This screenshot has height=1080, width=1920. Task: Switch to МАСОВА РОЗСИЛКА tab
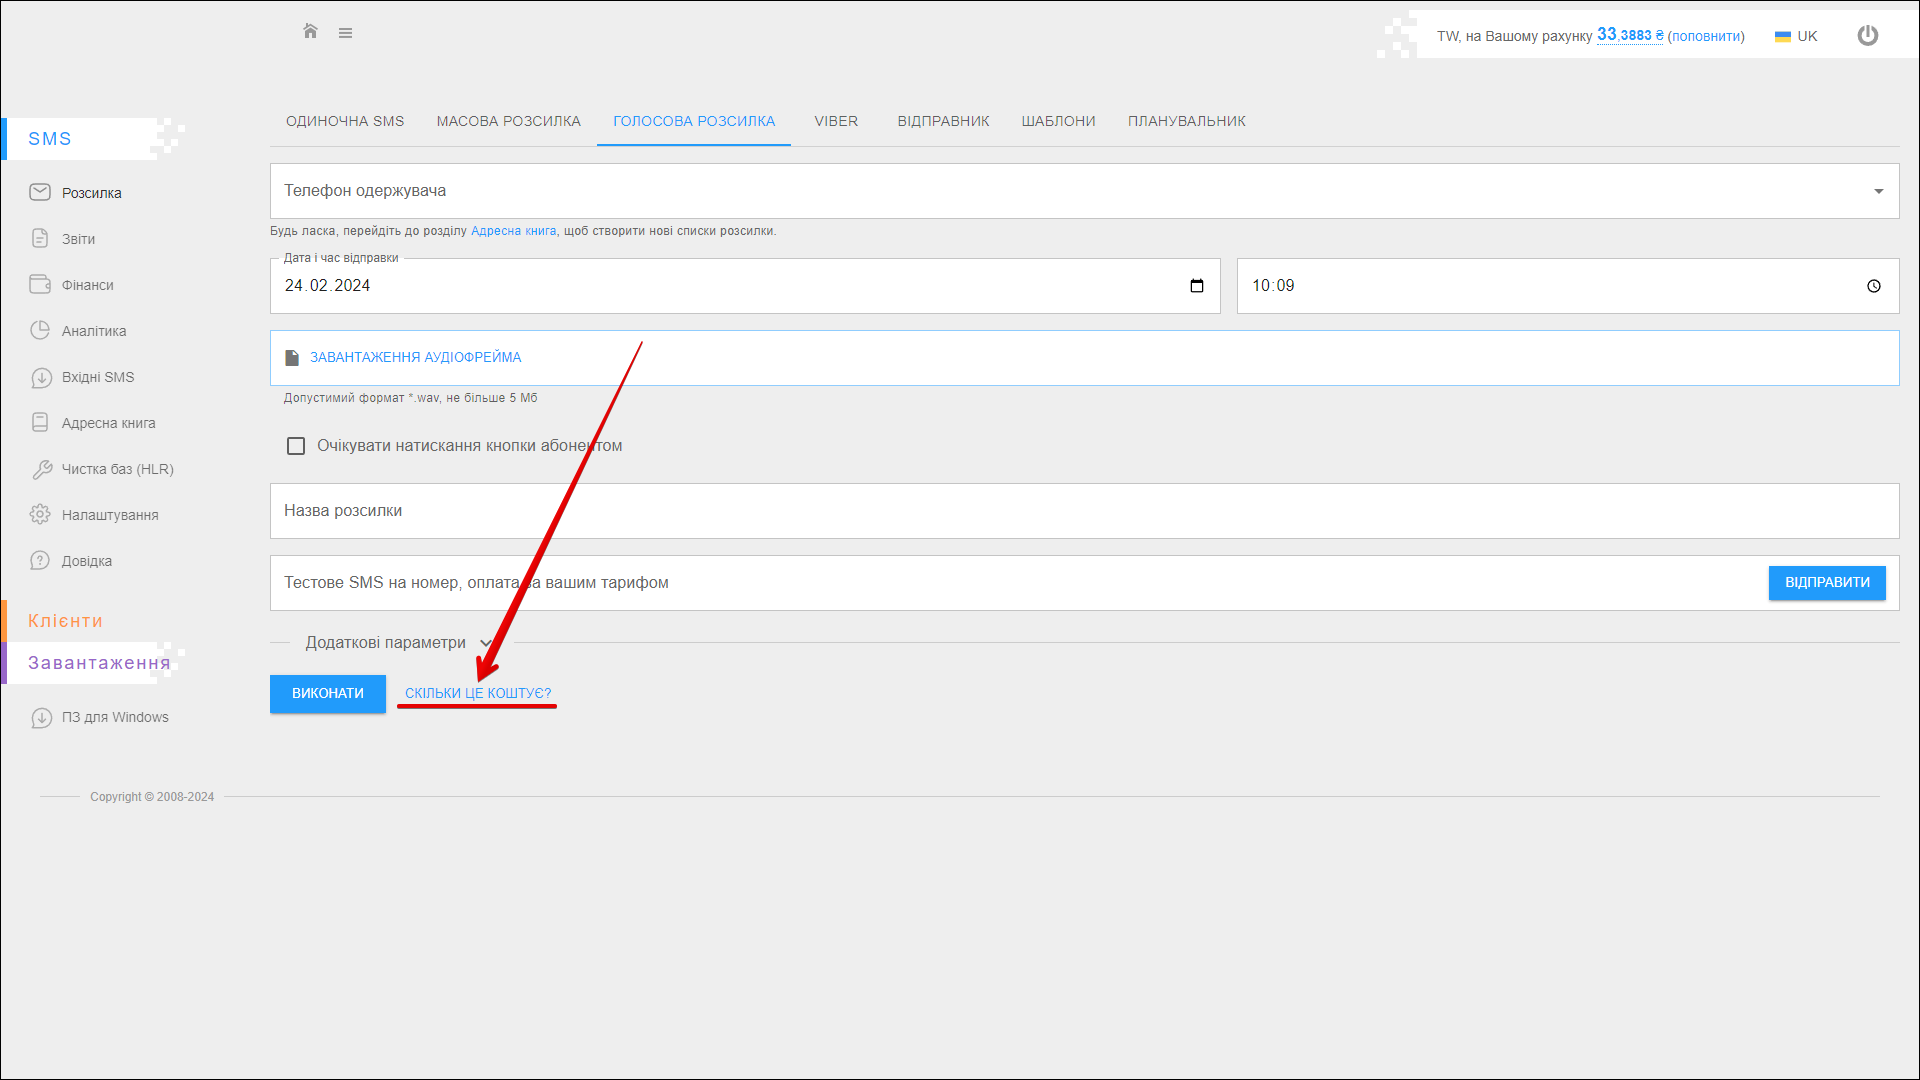click(x=508, y=121)
